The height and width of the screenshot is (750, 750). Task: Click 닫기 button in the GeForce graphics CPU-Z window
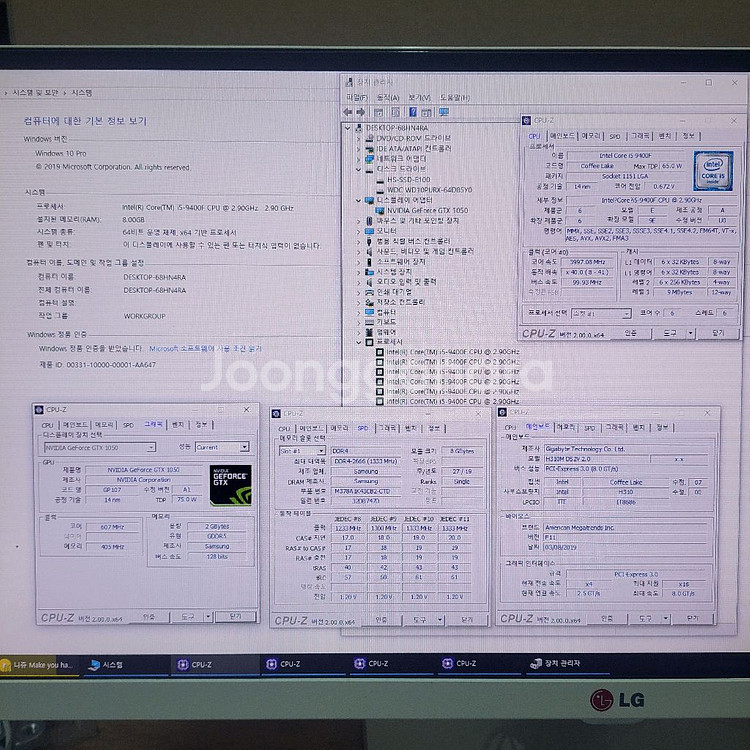pos(236,617)
